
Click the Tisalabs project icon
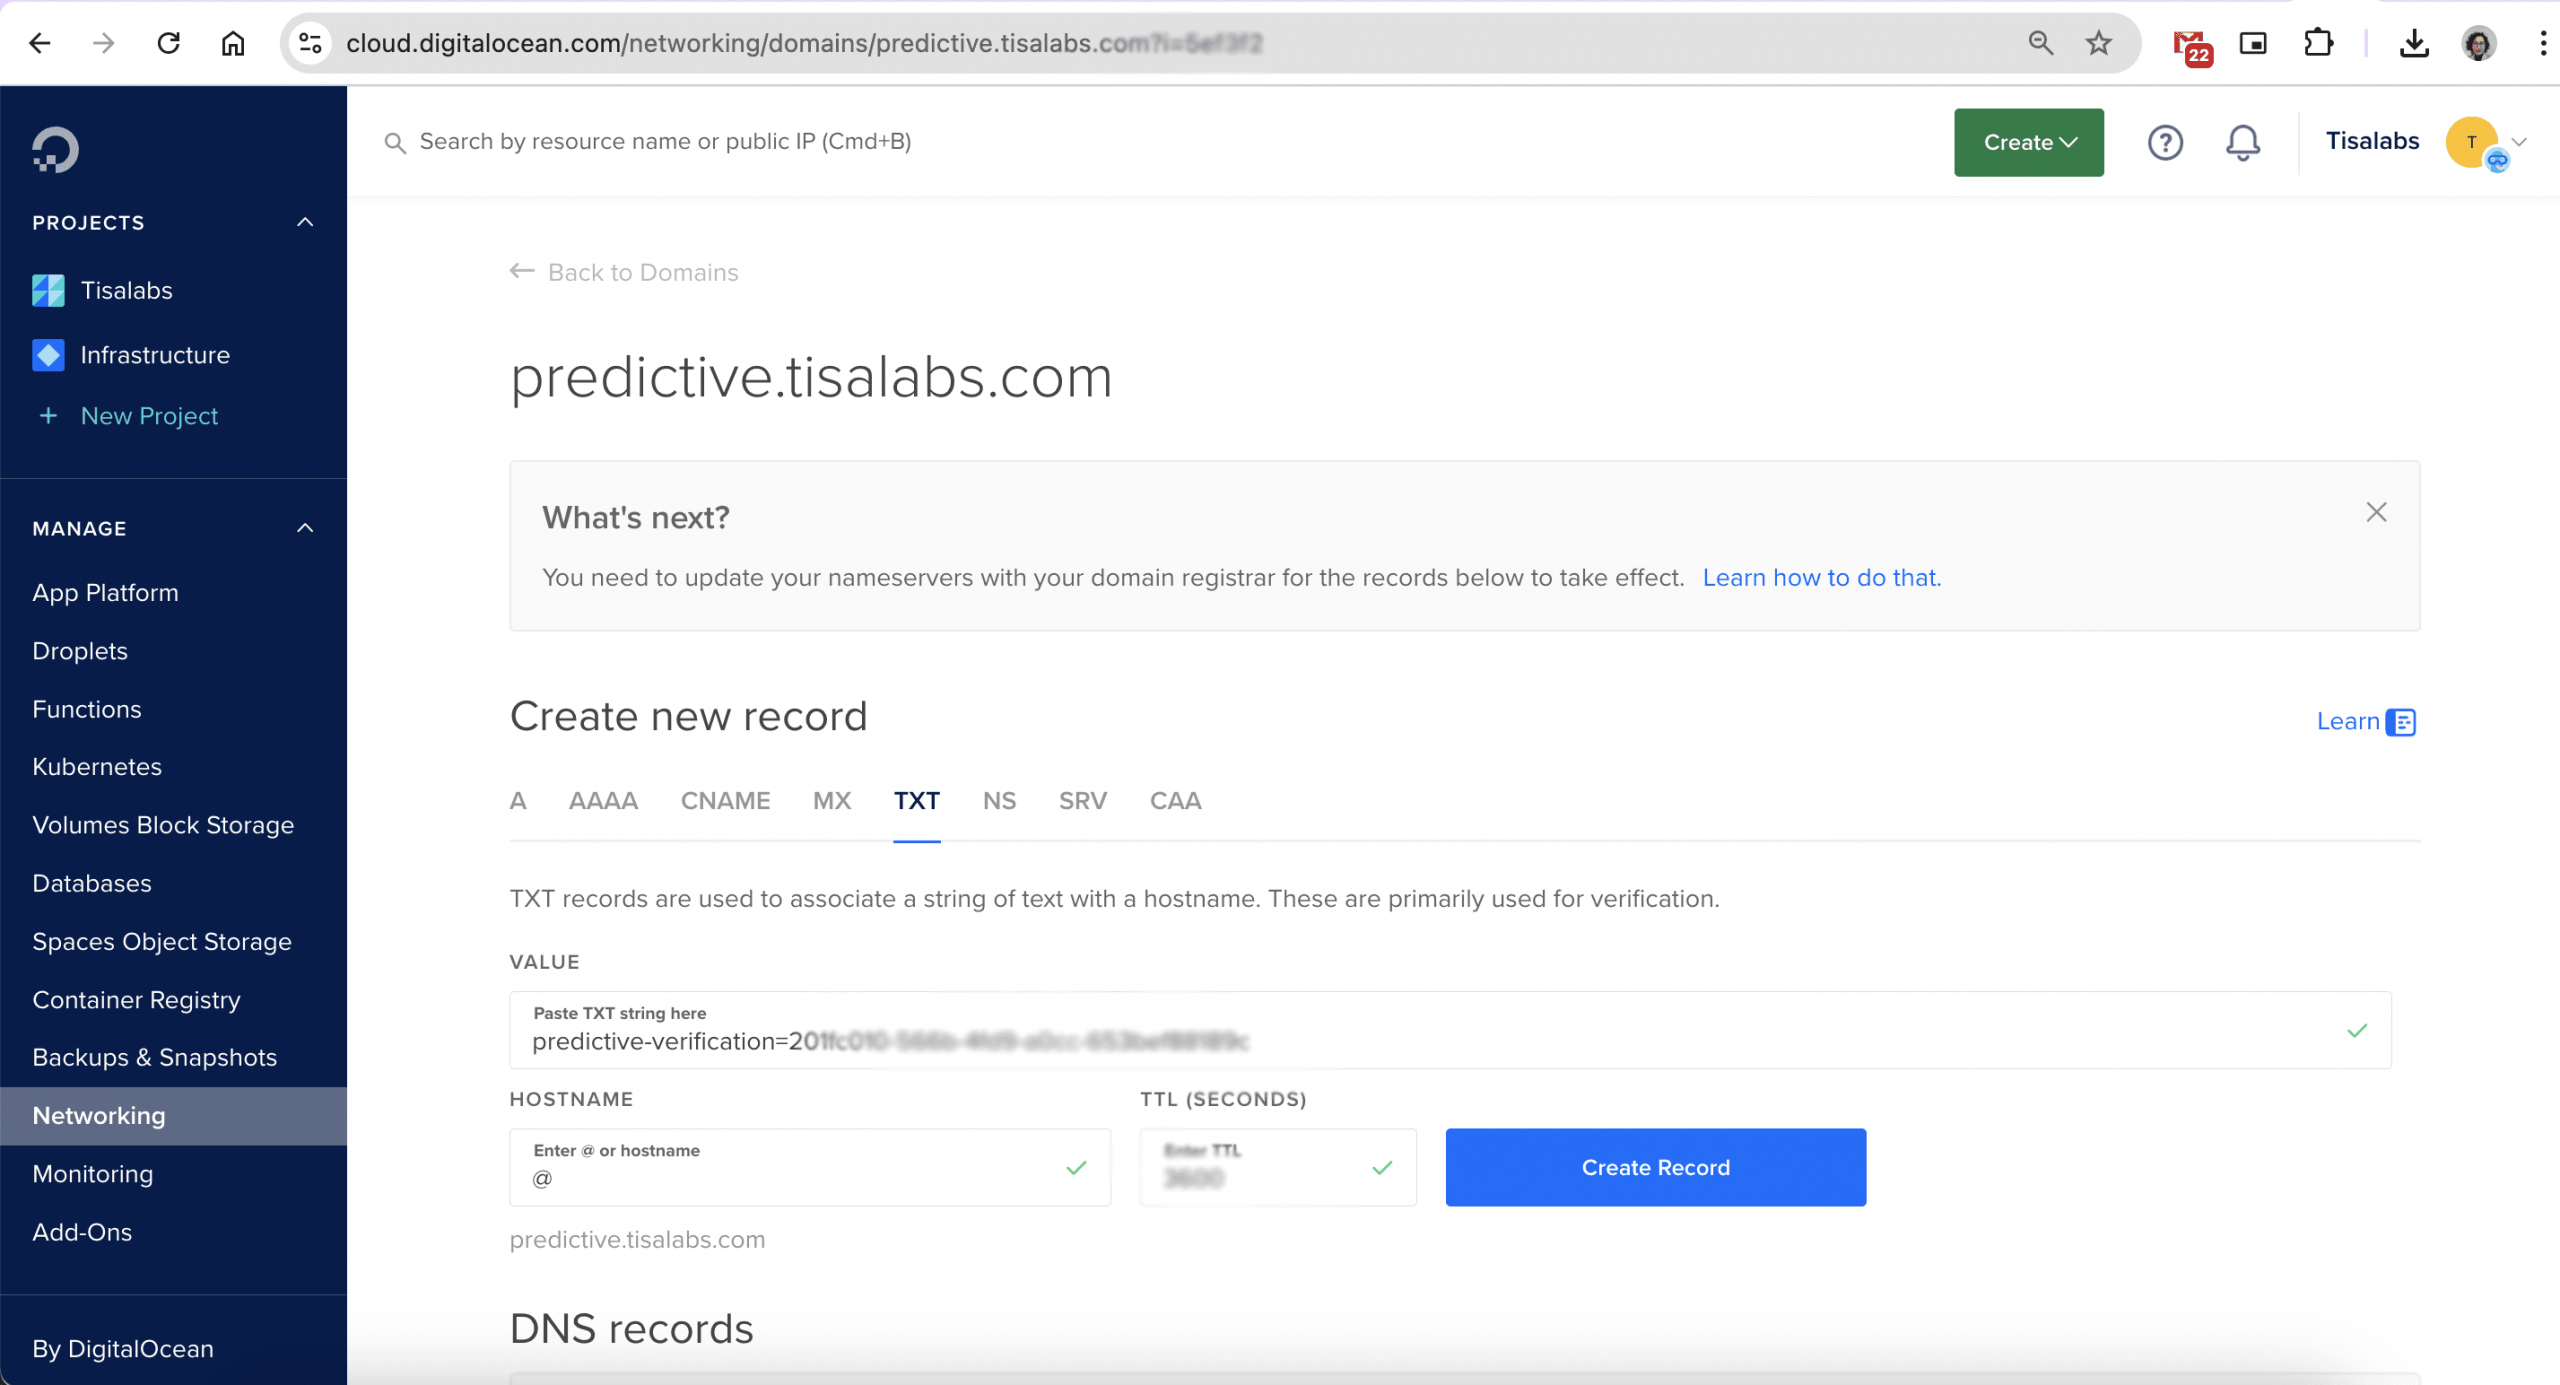48,290
